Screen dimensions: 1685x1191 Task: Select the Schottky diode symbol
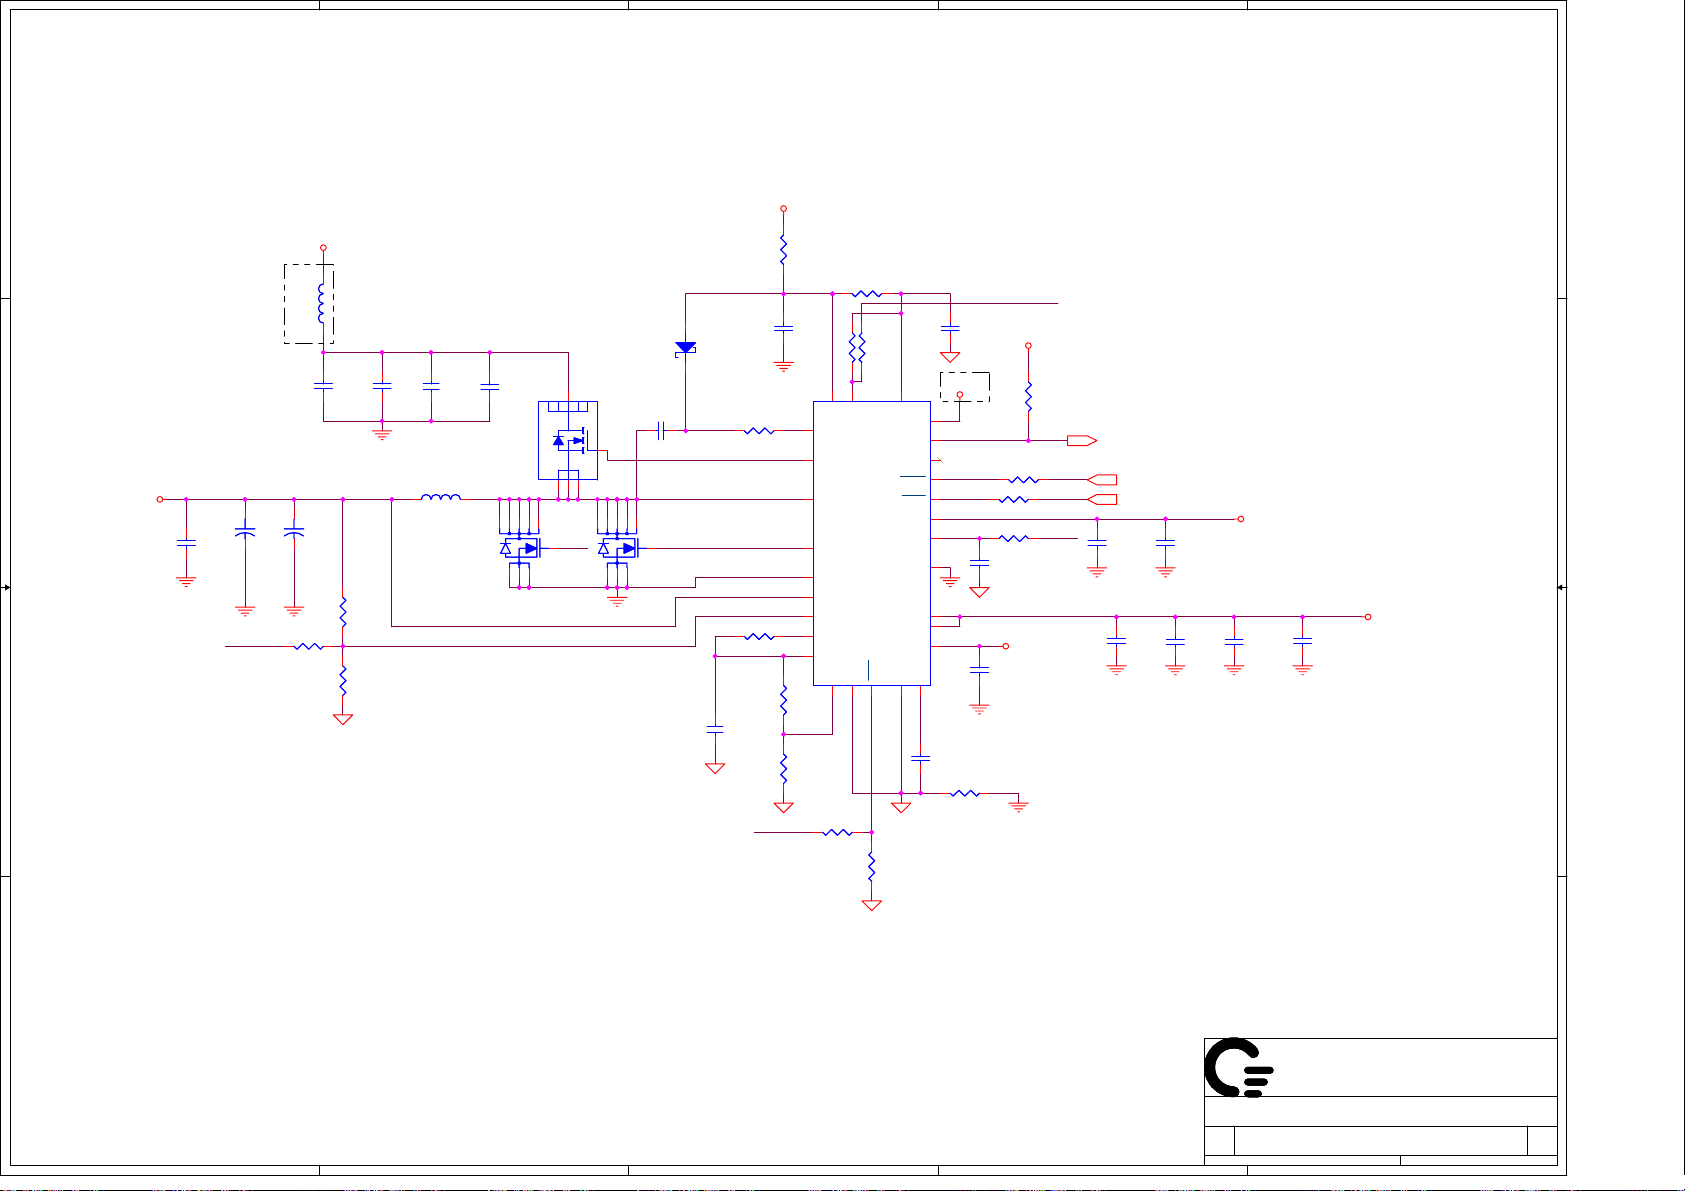685,348
